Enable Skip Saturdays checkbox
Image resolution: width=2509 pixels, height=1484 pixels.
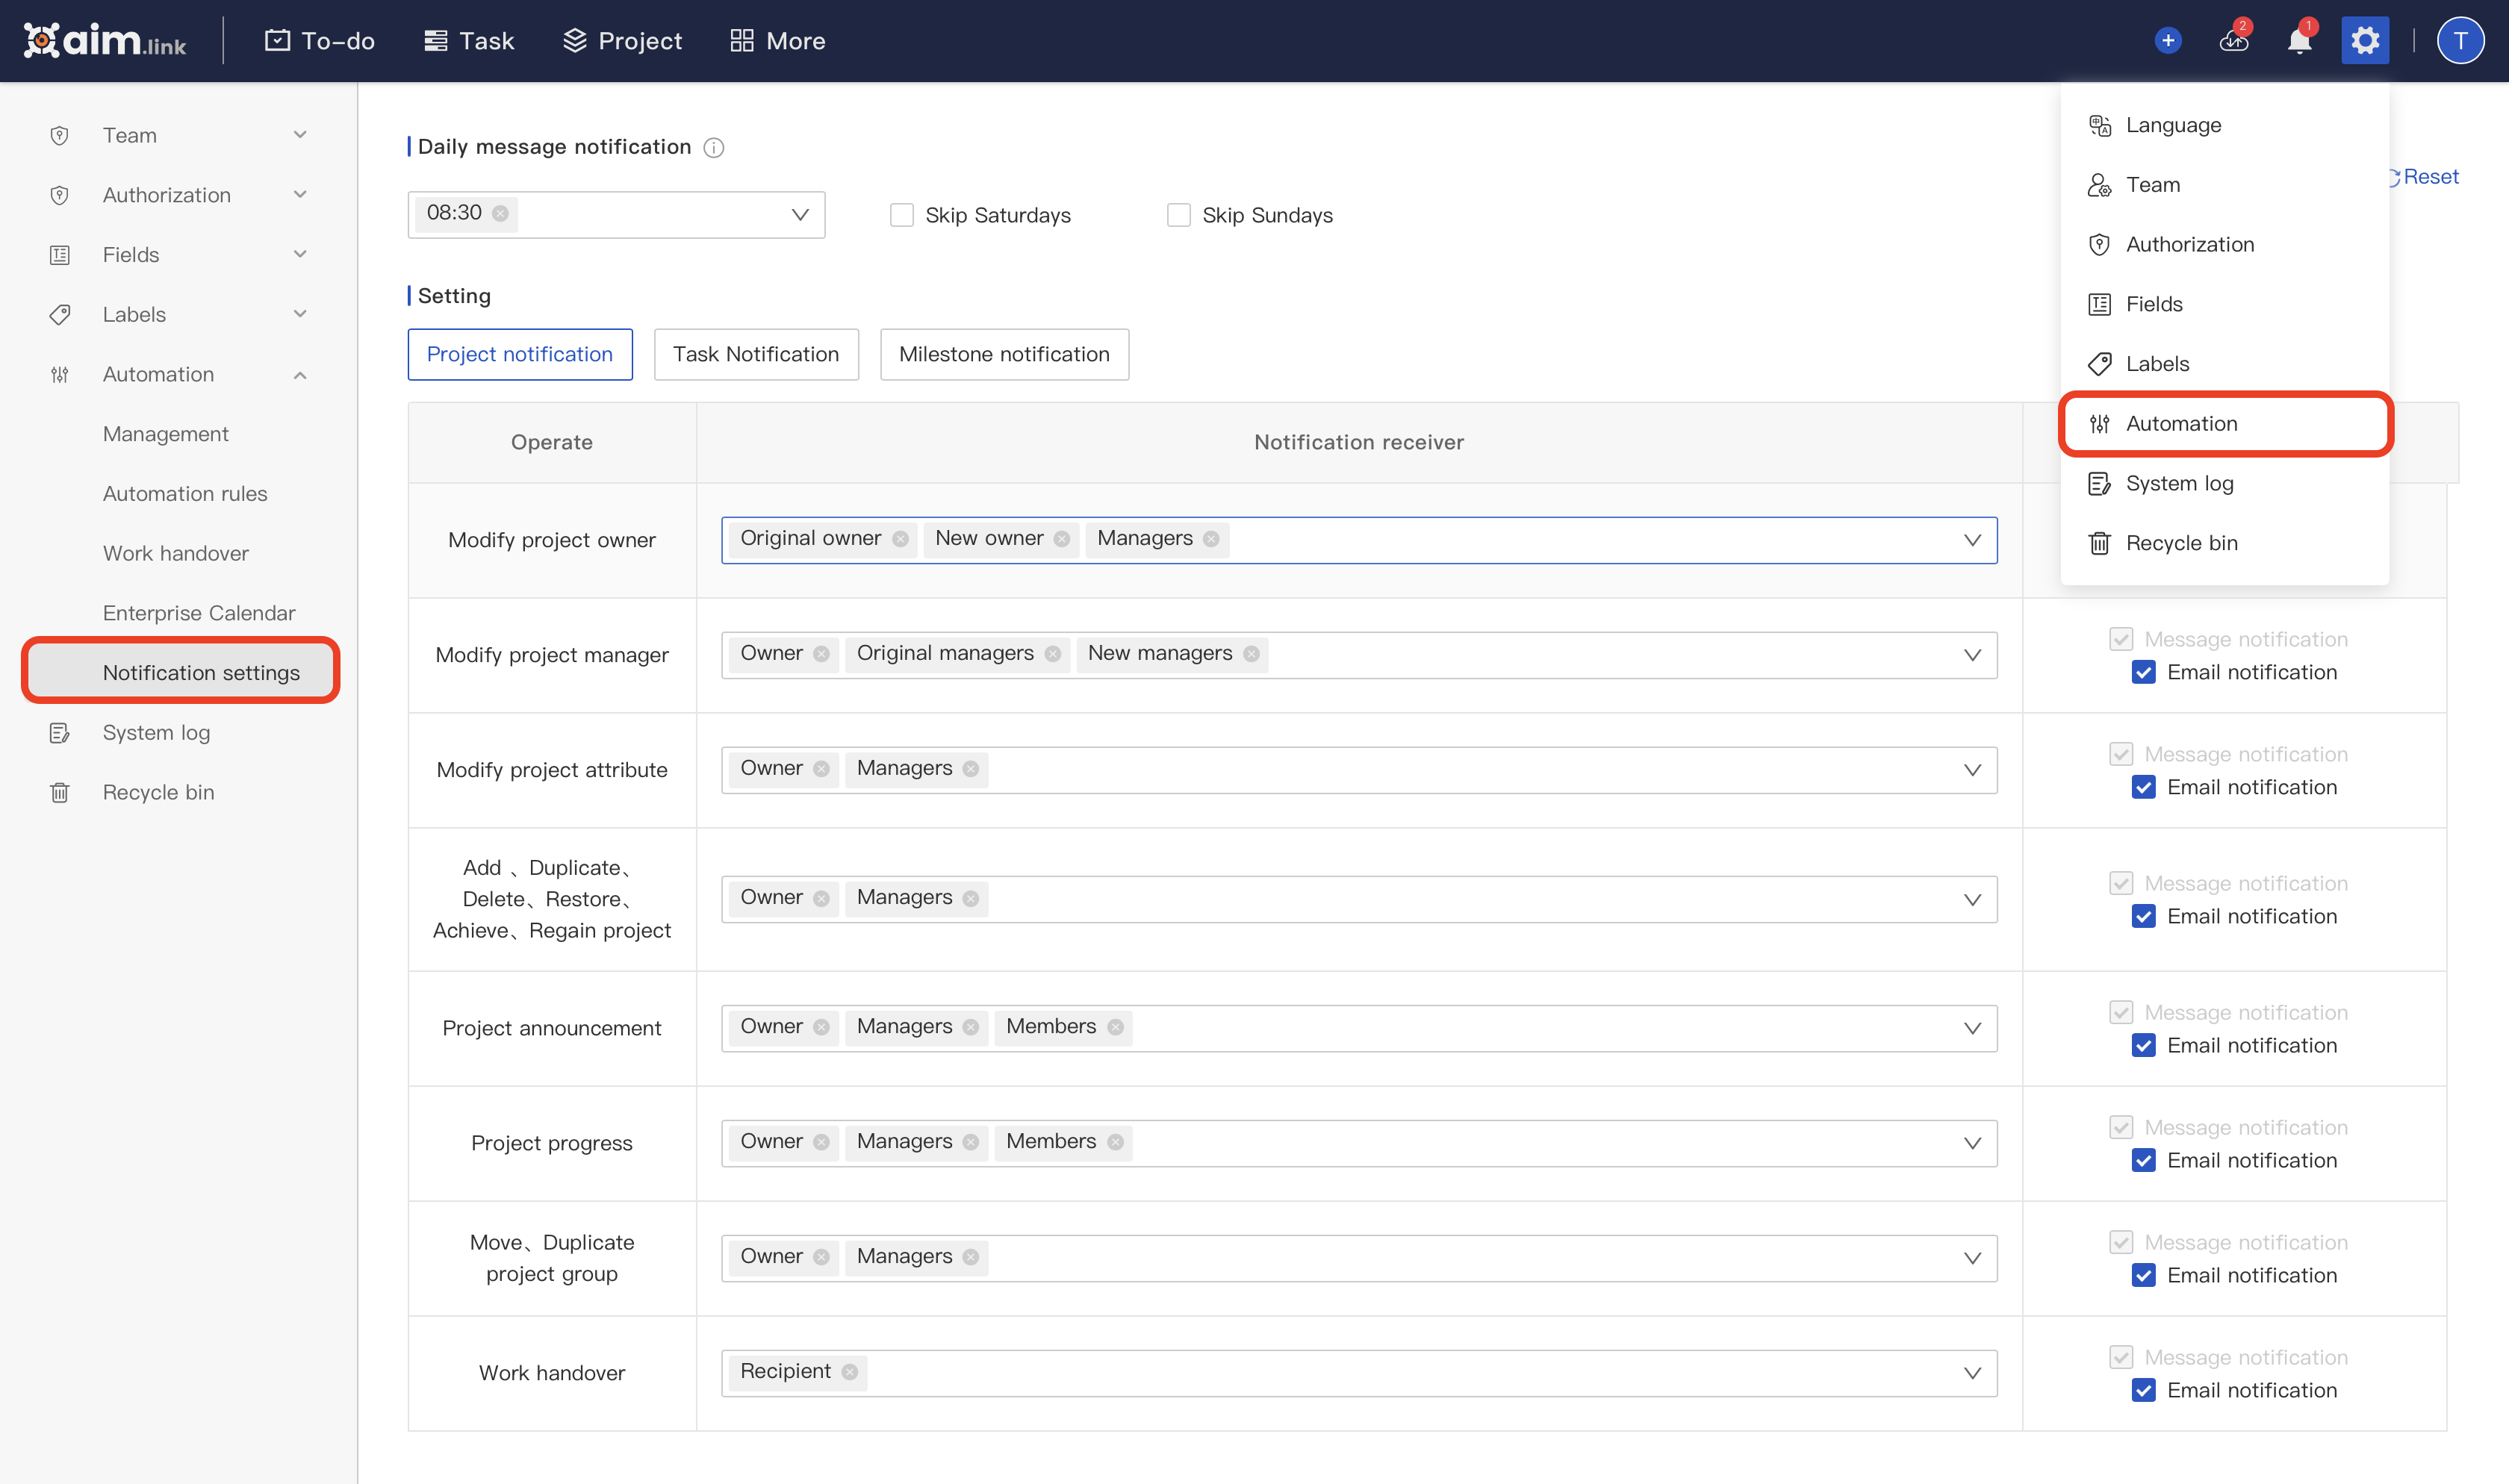[901, 215]
